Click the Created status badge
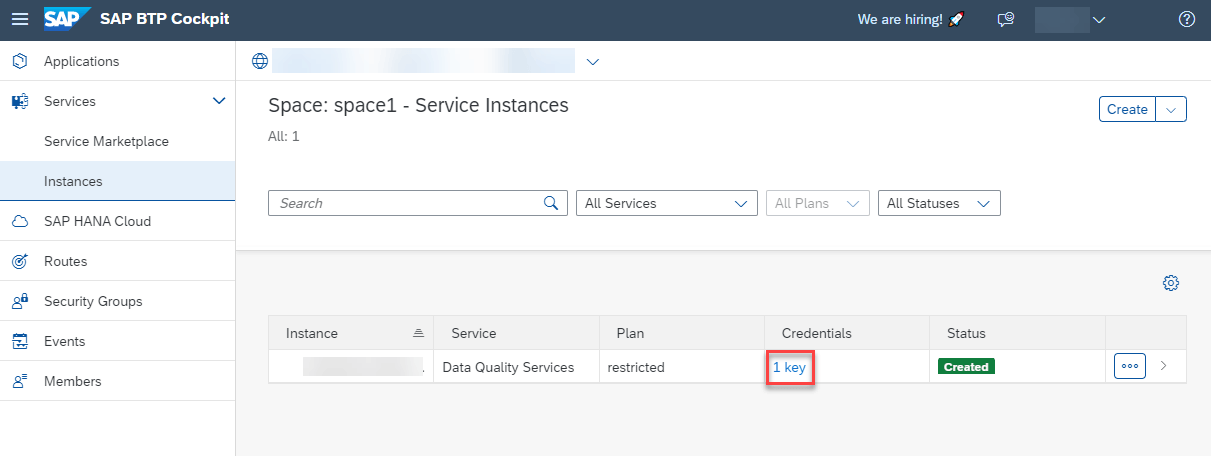 (966, 367)
